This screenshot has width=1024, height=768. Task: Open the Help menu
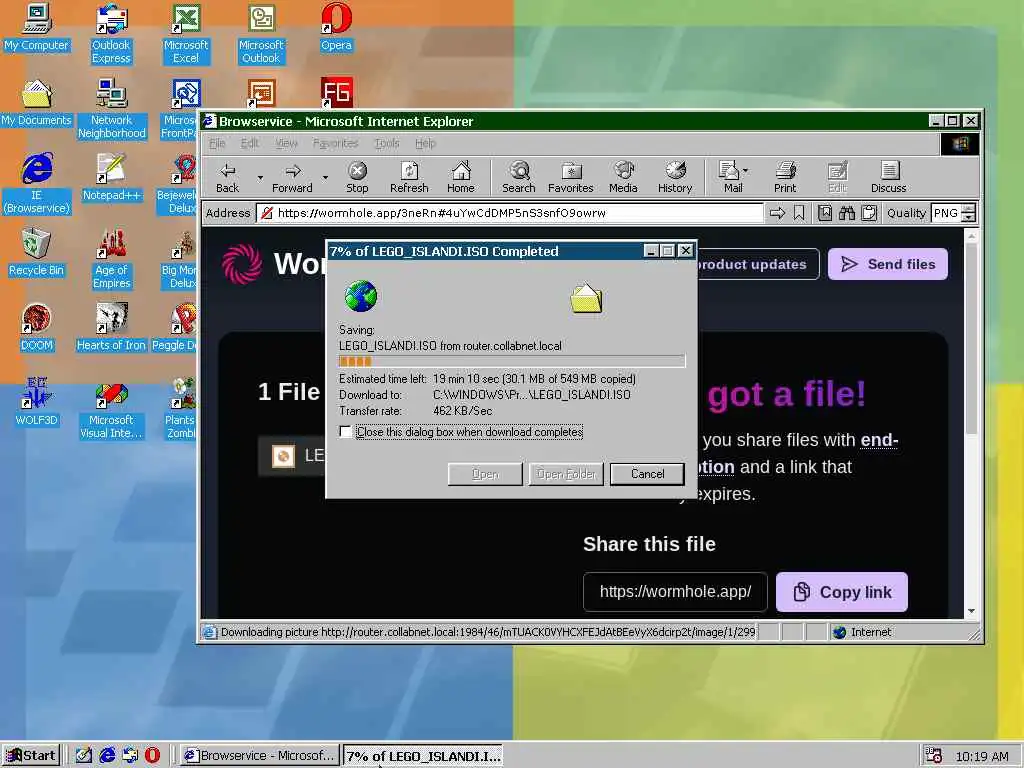(425, 143)
